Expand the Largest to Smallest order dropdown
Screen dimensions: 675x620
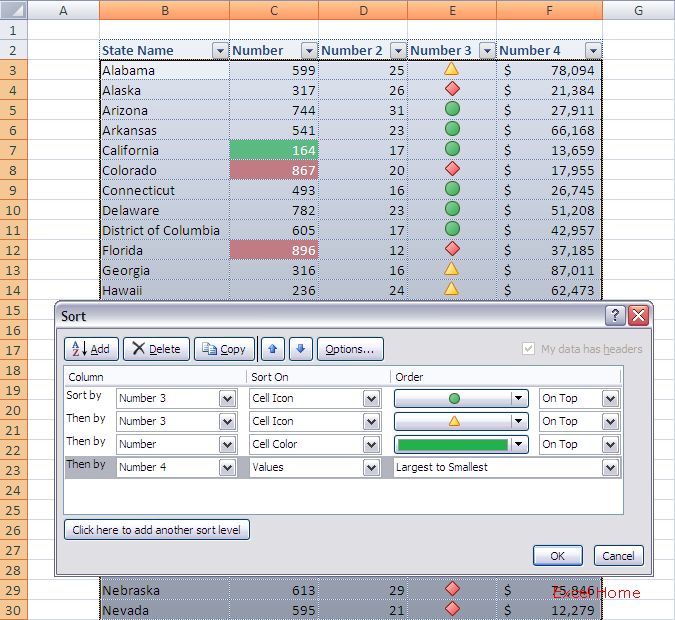pos(610,467)
